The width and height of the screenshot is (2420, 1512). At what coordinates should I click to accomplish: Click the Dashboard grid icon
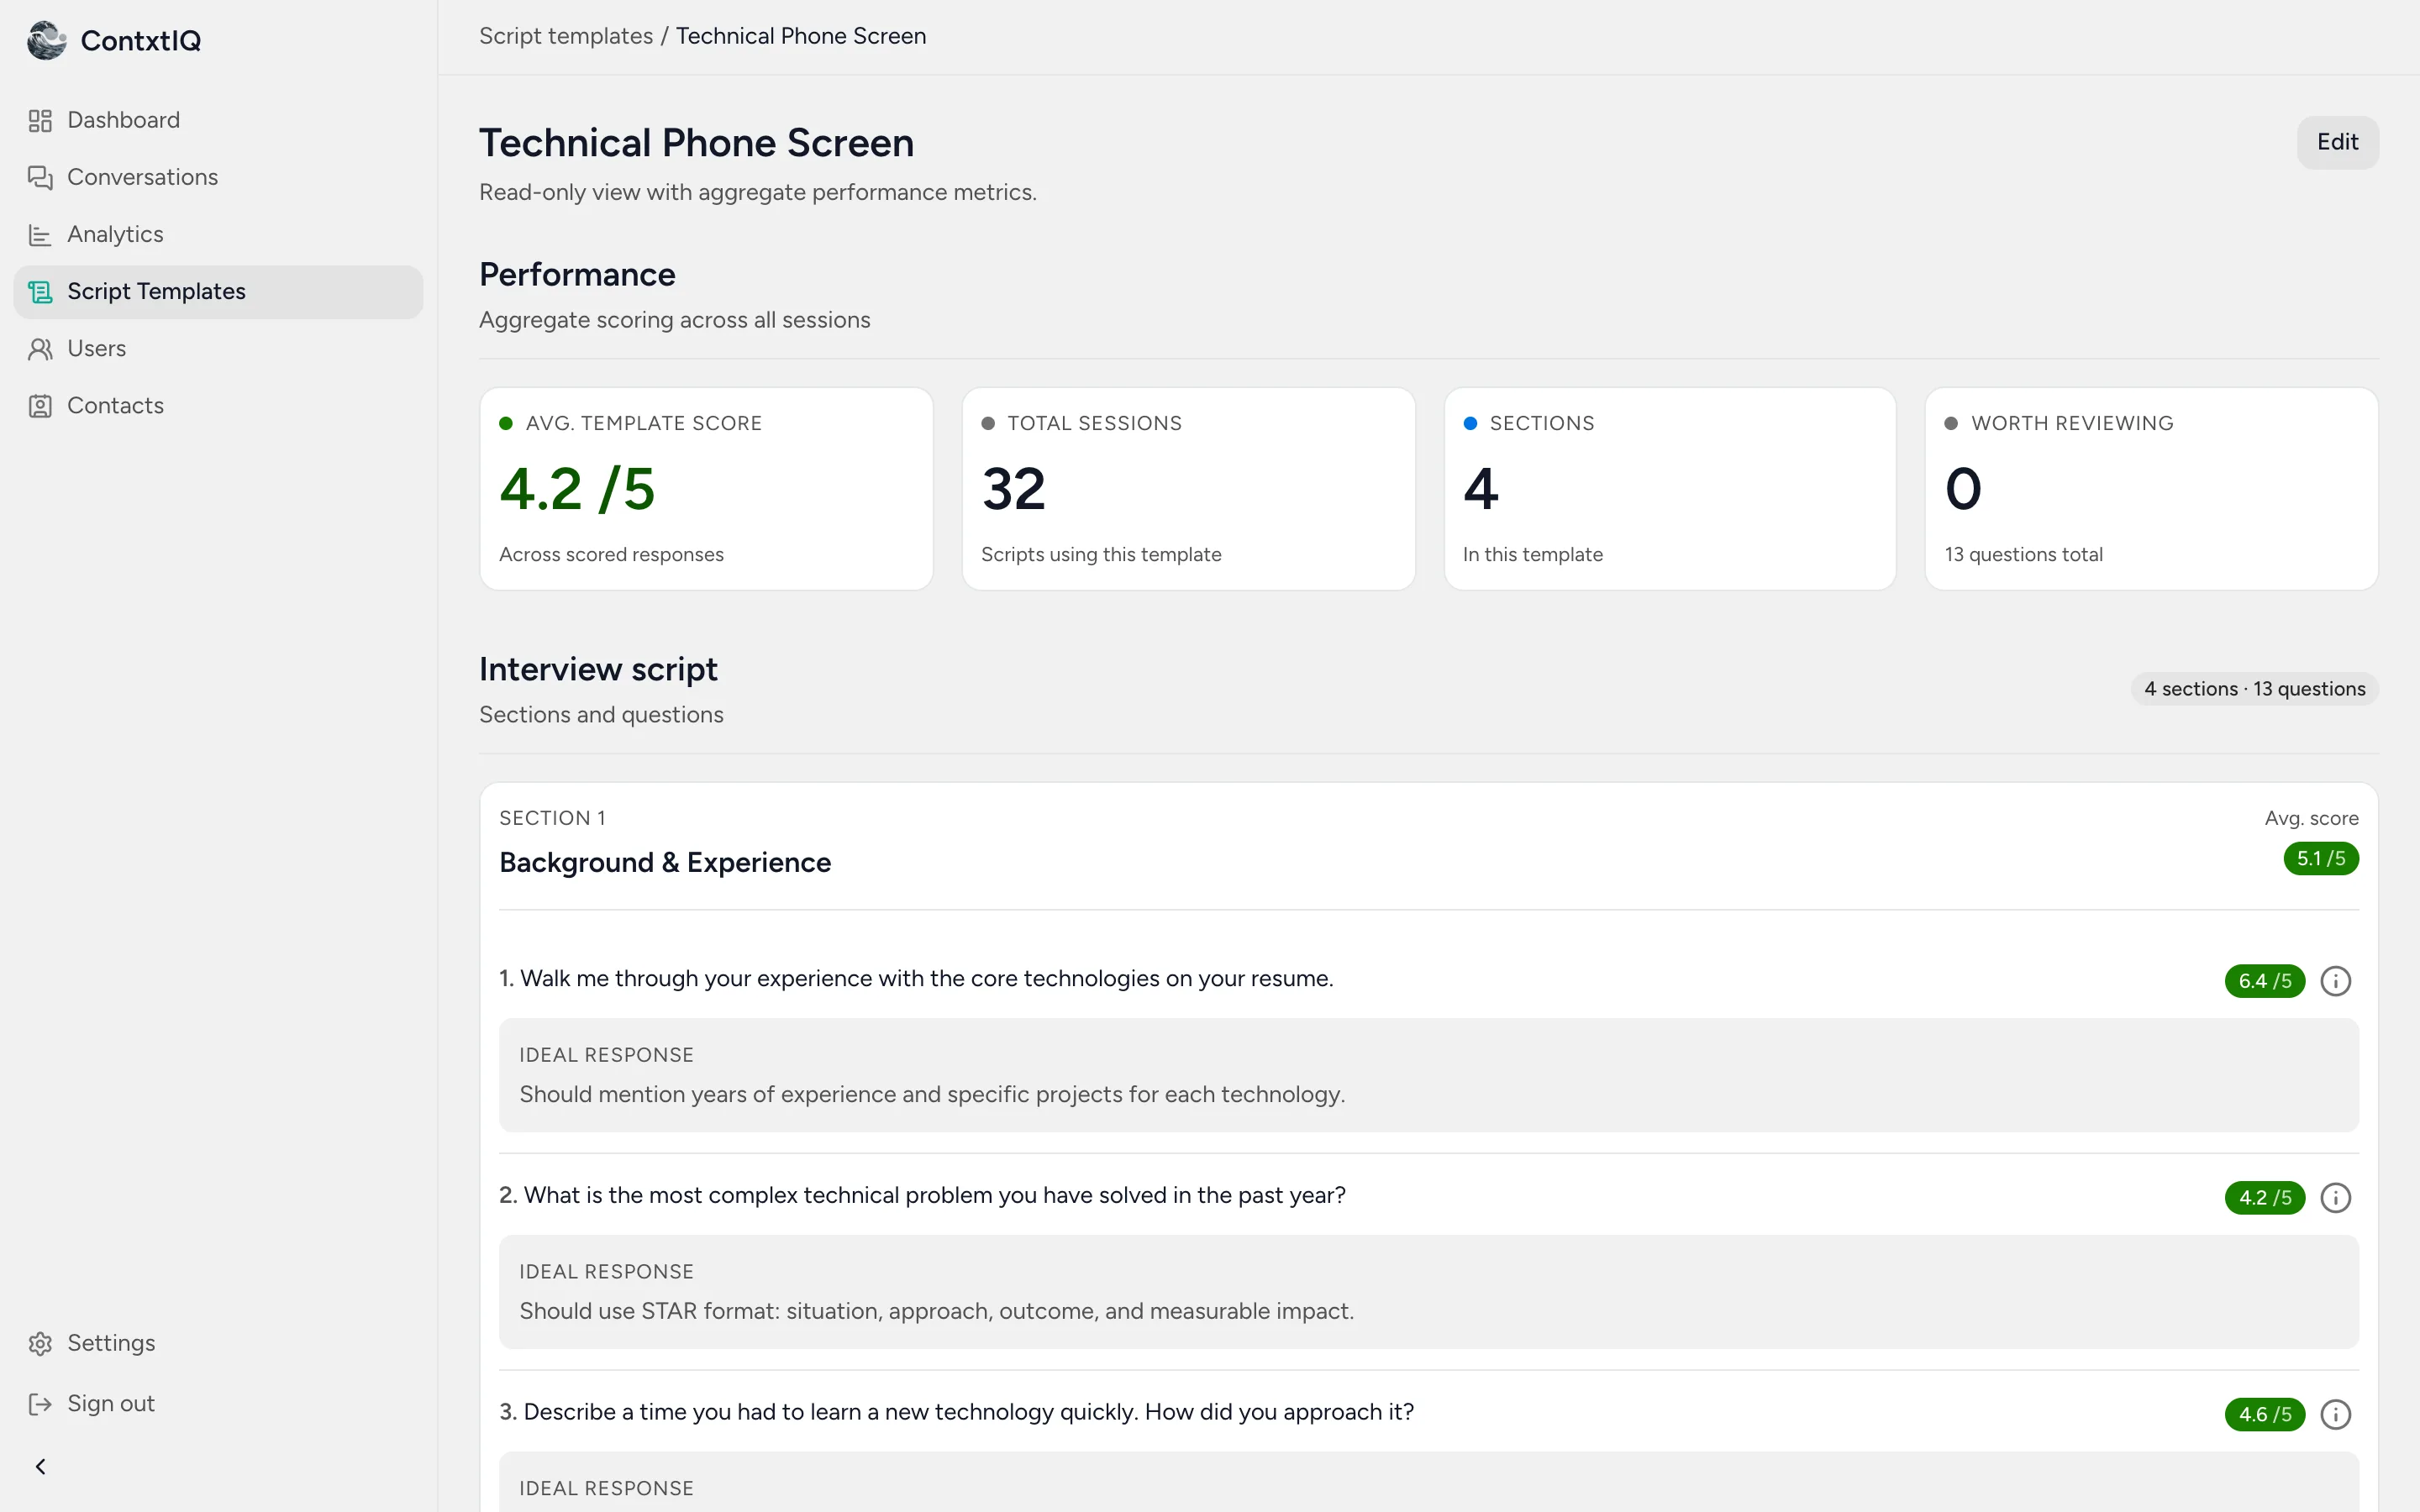[x=40, y=121]
